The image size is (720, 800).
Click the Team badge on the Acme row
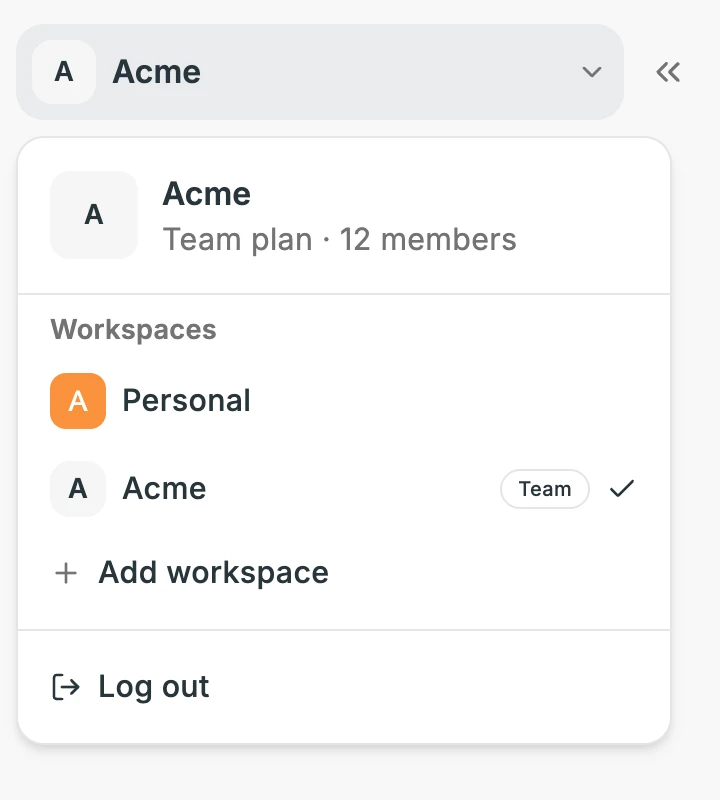(545, 489)
